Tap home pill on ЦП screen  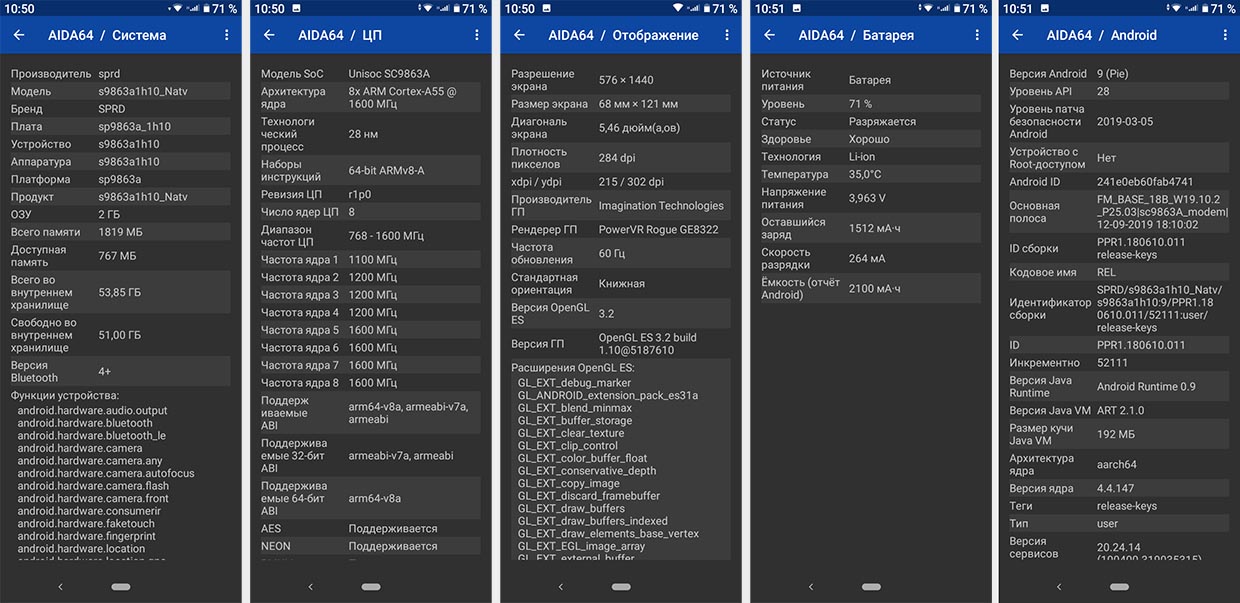click(x=371, y=587)
